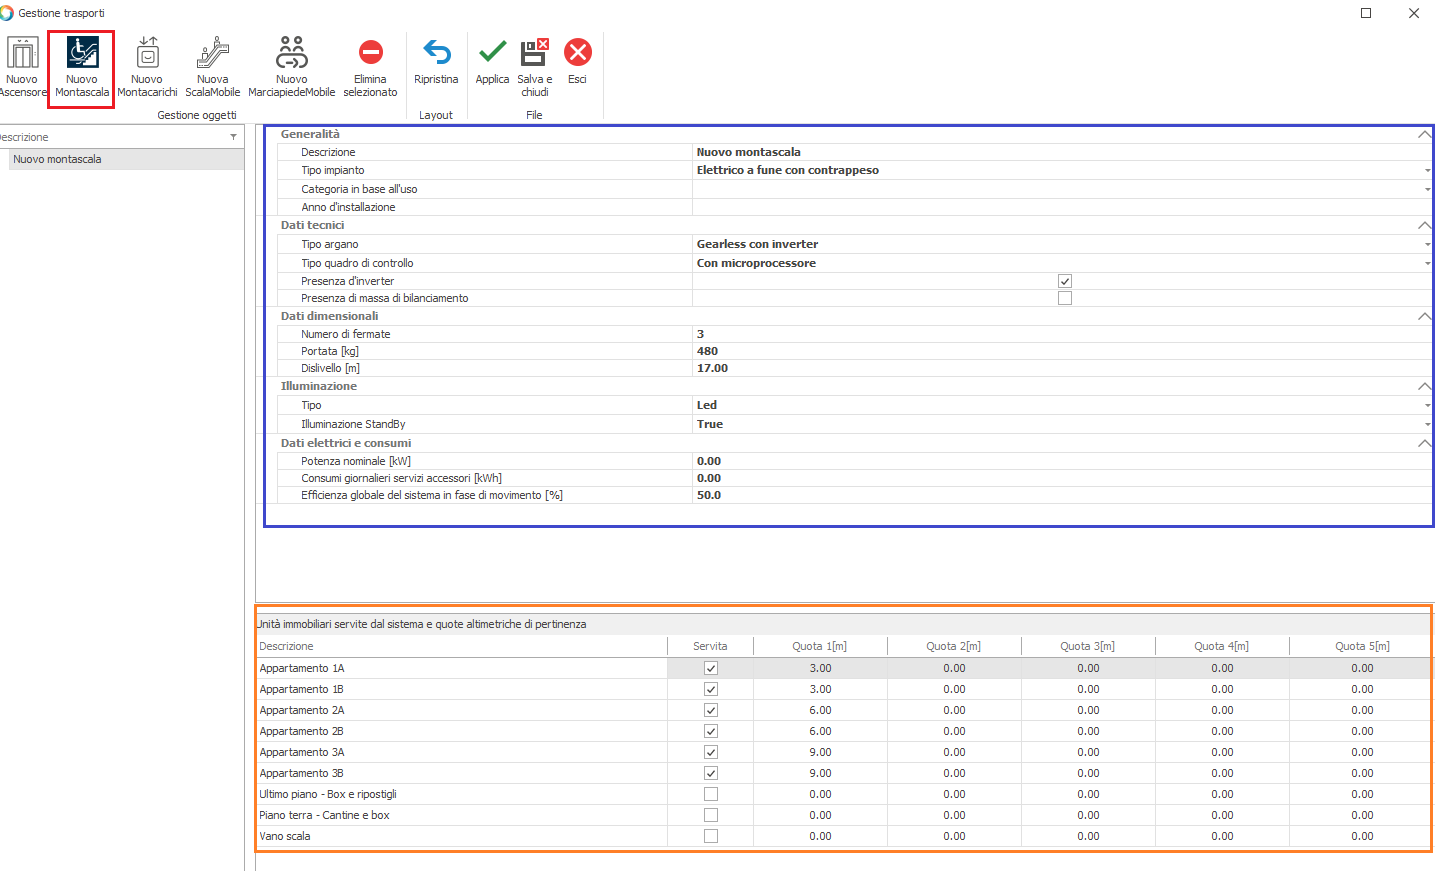
Task: Enable Presenza di massa di bilanciamento
Action: [x=1065, y=298]
